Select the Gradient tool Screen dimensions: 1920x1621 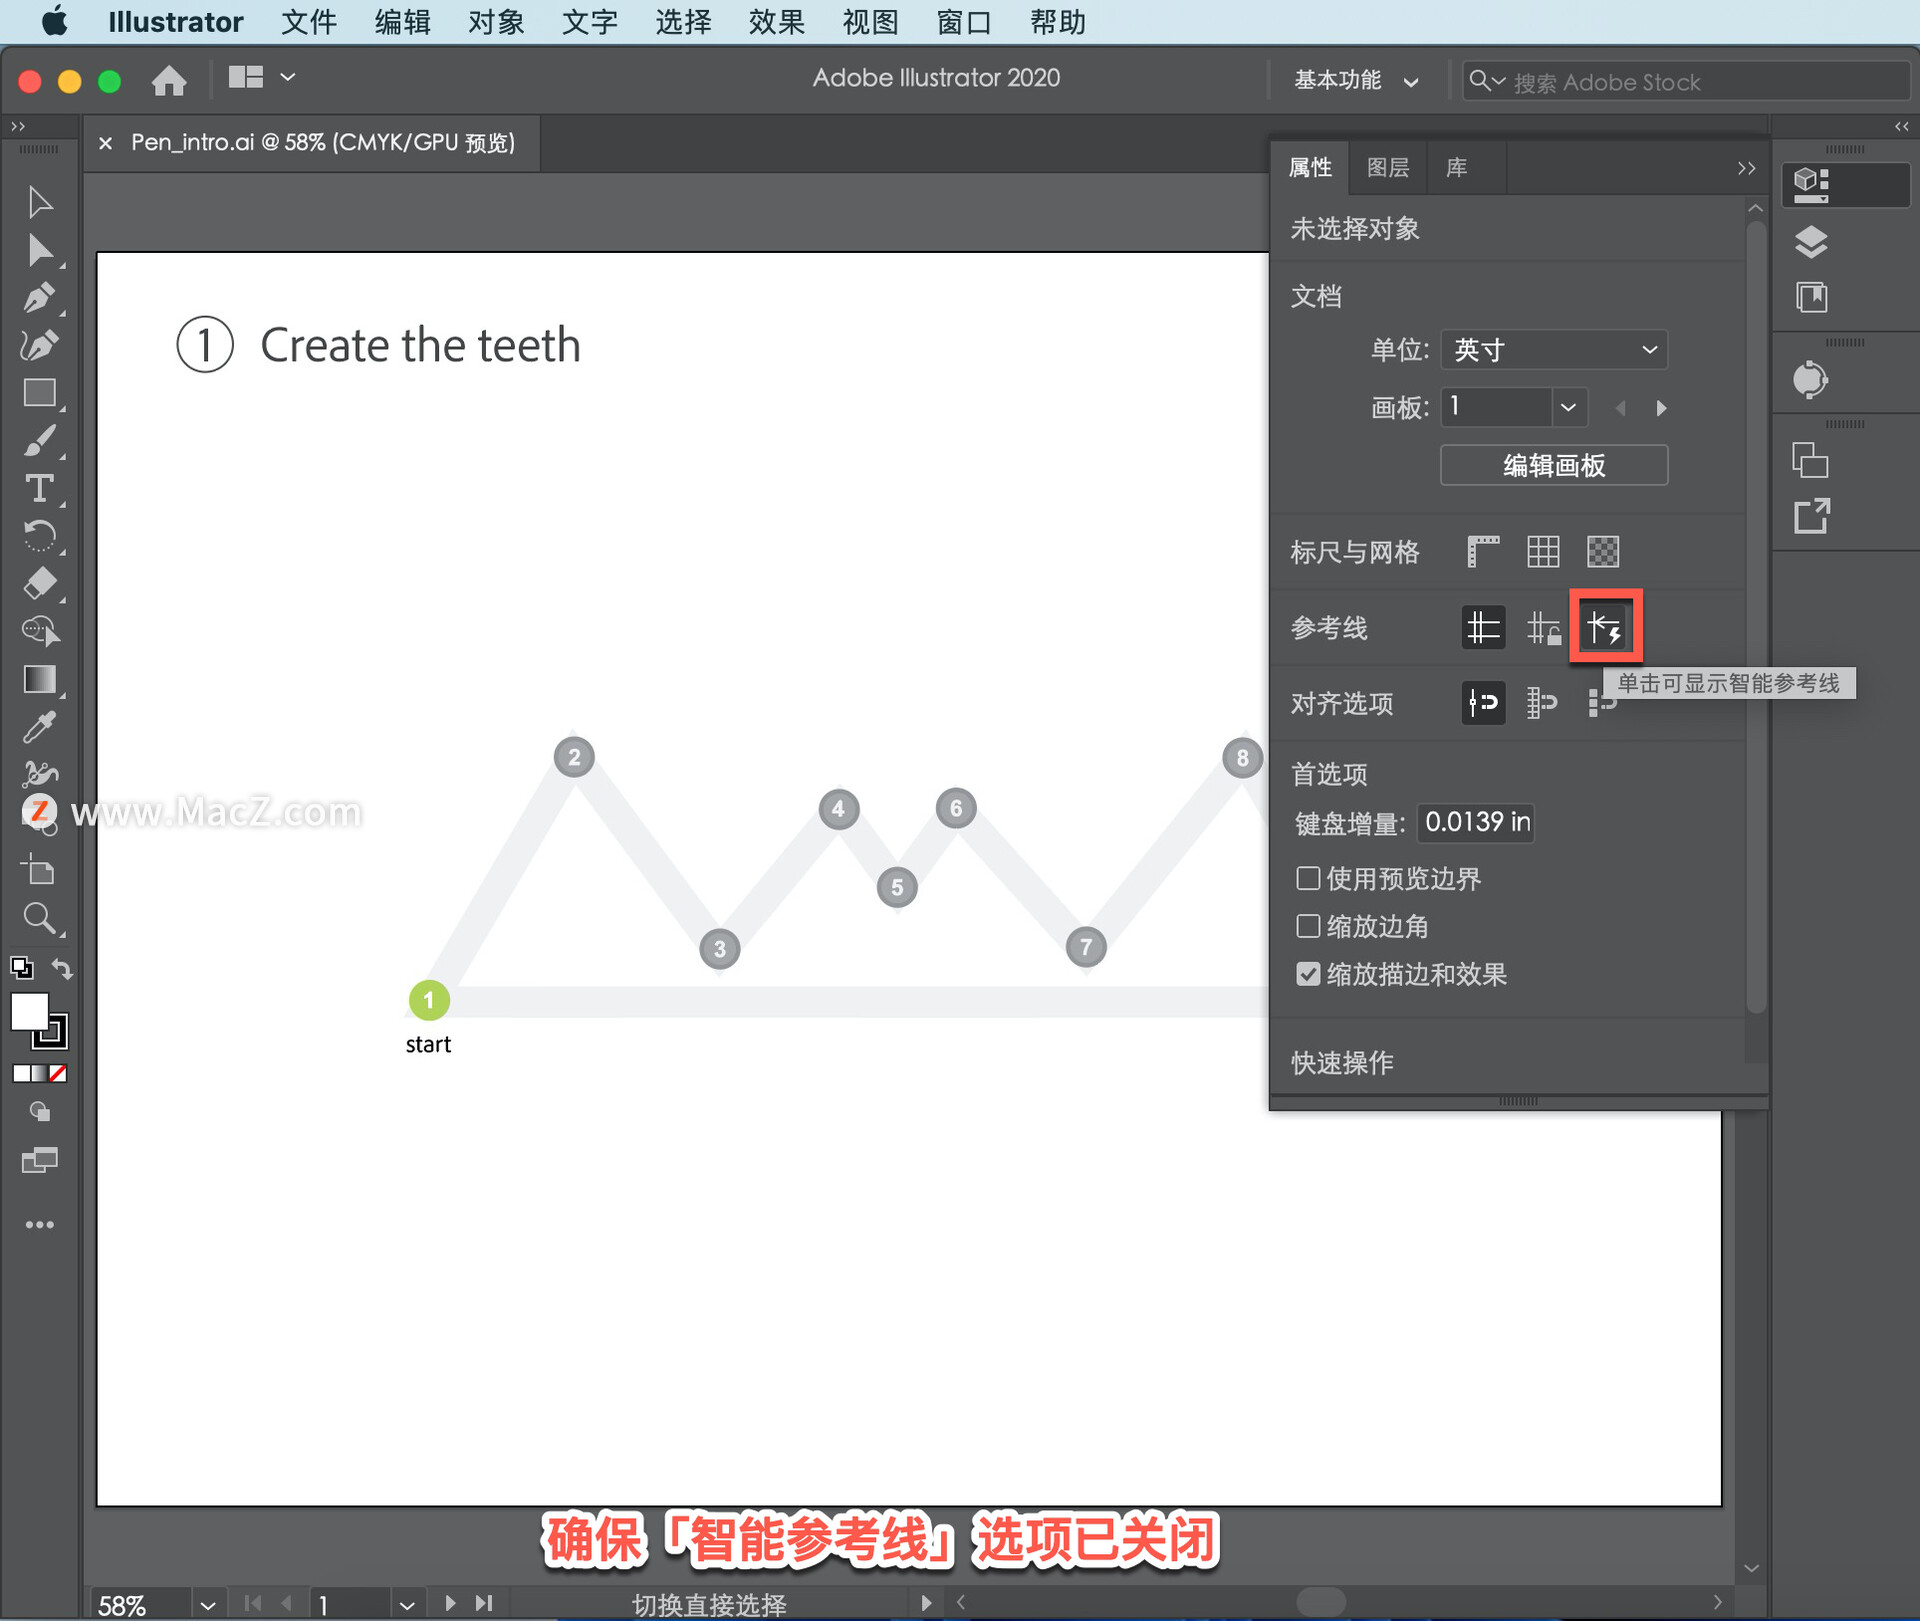pyautogui.click(x=39, y=680)
